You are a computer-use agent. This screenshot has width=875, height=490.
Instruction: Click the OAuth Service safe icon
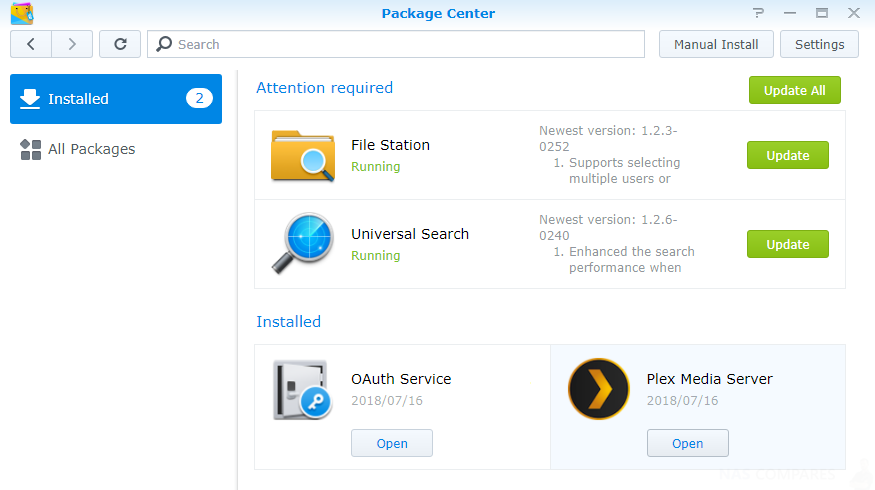302,390
